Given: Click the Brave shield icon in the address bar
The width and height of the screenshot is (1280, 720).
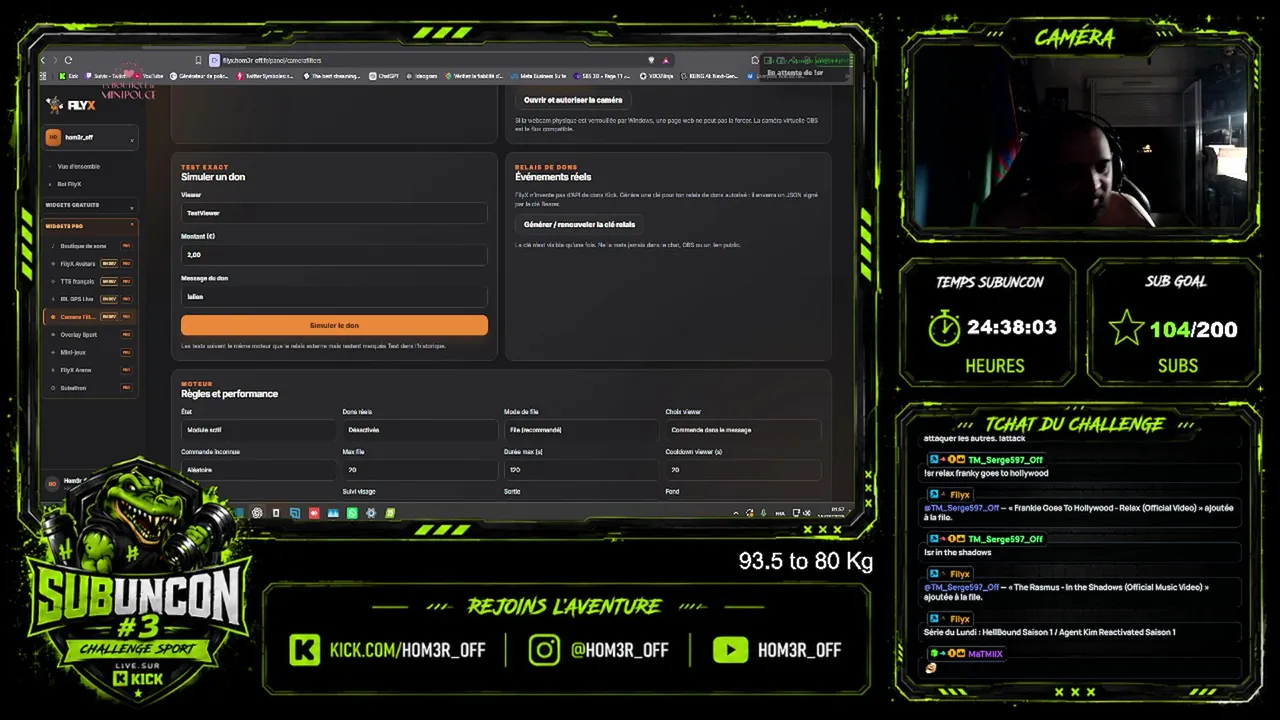Looking at the screenshot, I should pyautogui.click(x=651, y=60).
